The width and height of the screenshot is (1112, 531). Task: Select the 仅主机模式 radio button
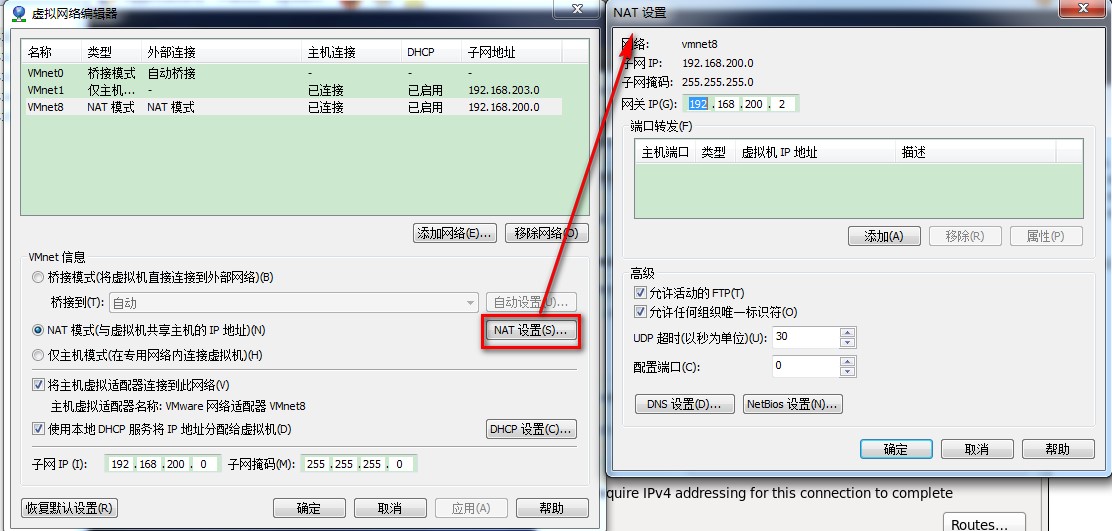coord(38,355)
